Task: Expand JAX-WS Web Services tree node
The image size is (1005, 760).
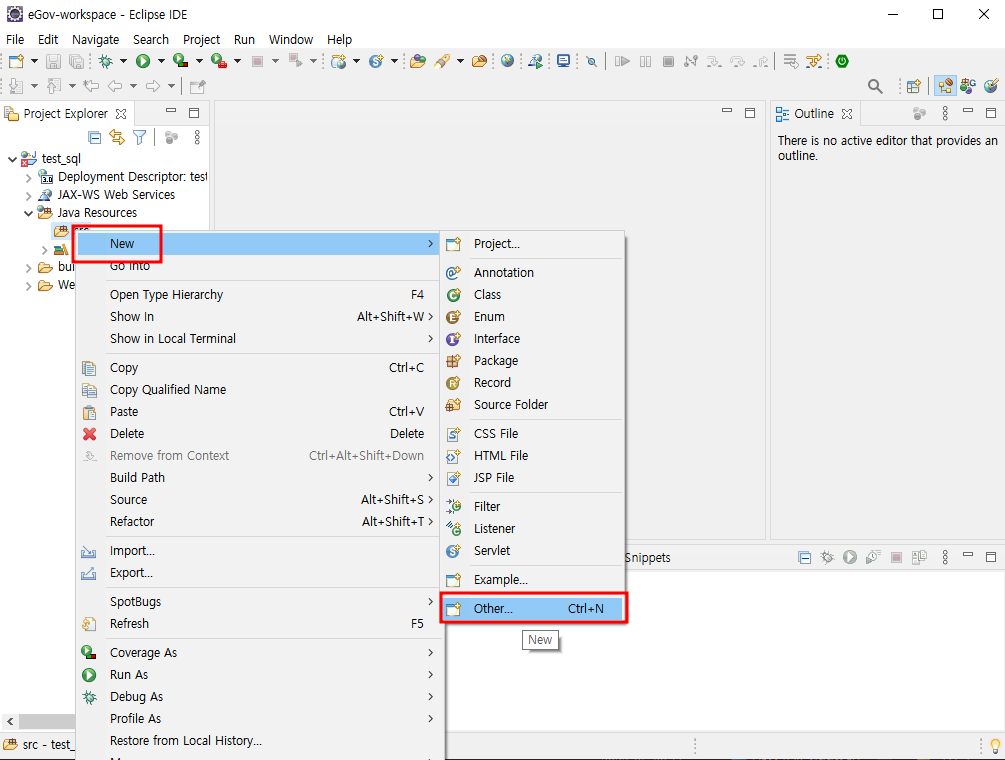Action: click(28, 195)
